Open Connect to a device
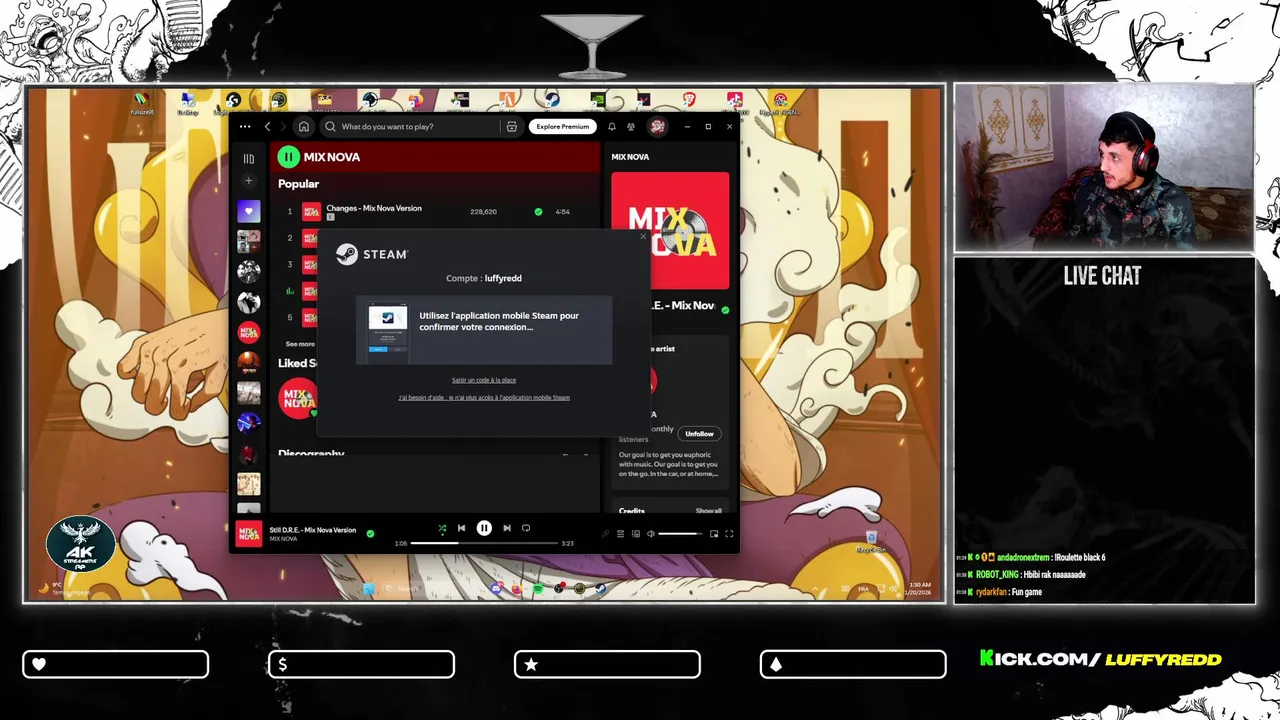Screen dimensions: 1280x720 click(x=635, y=534)
